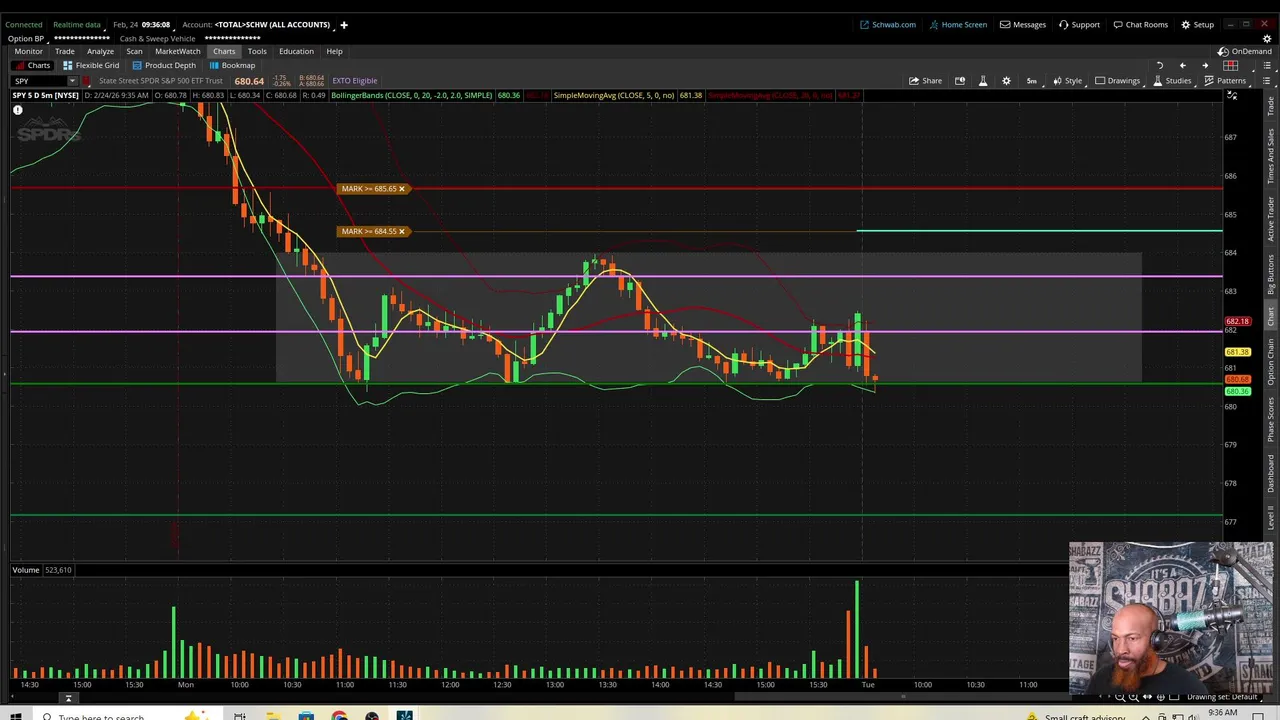Open Support headset link
The width and height of the screenshot is (1280, 720).
click(1079, 24)
